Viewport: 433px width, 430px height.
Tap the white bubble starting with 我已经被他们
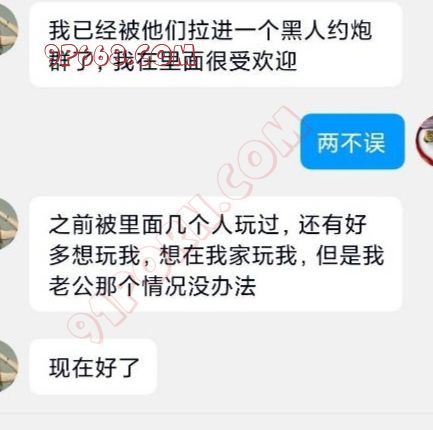click(216, 45)
